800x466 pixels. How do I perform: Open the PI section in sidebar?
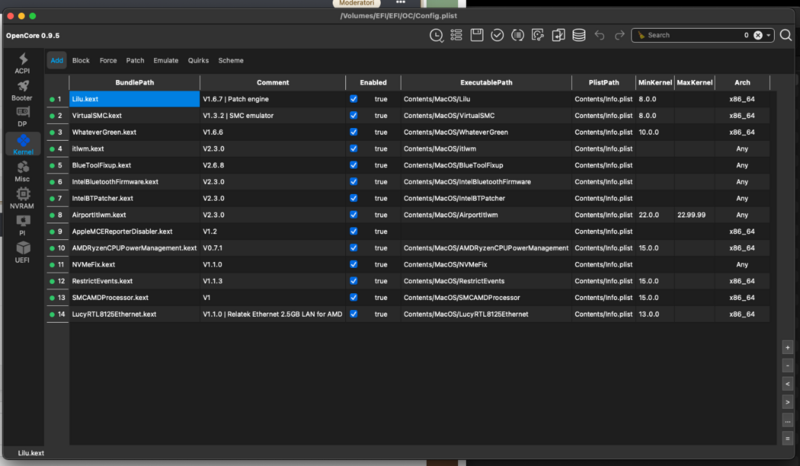[22, 226]
